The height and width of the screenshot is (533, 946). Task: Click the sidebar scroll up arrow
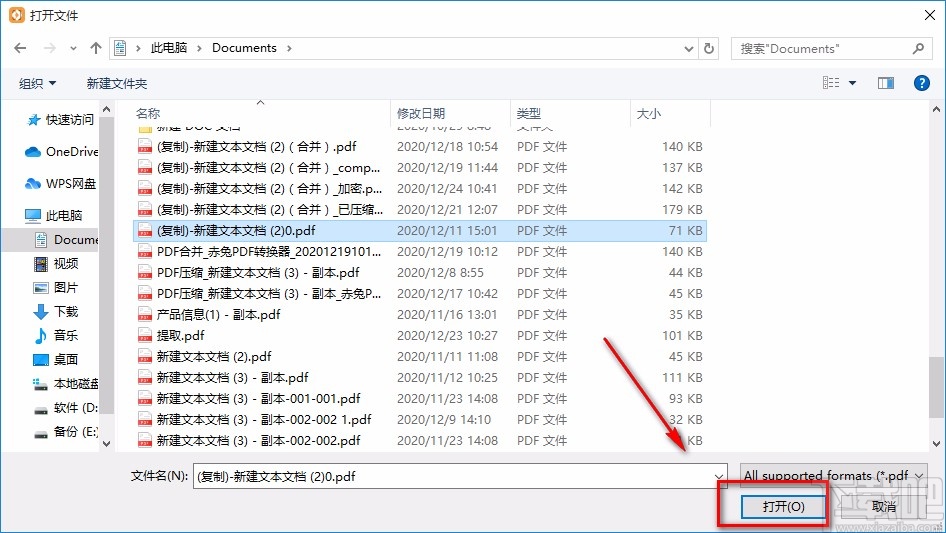107,110
